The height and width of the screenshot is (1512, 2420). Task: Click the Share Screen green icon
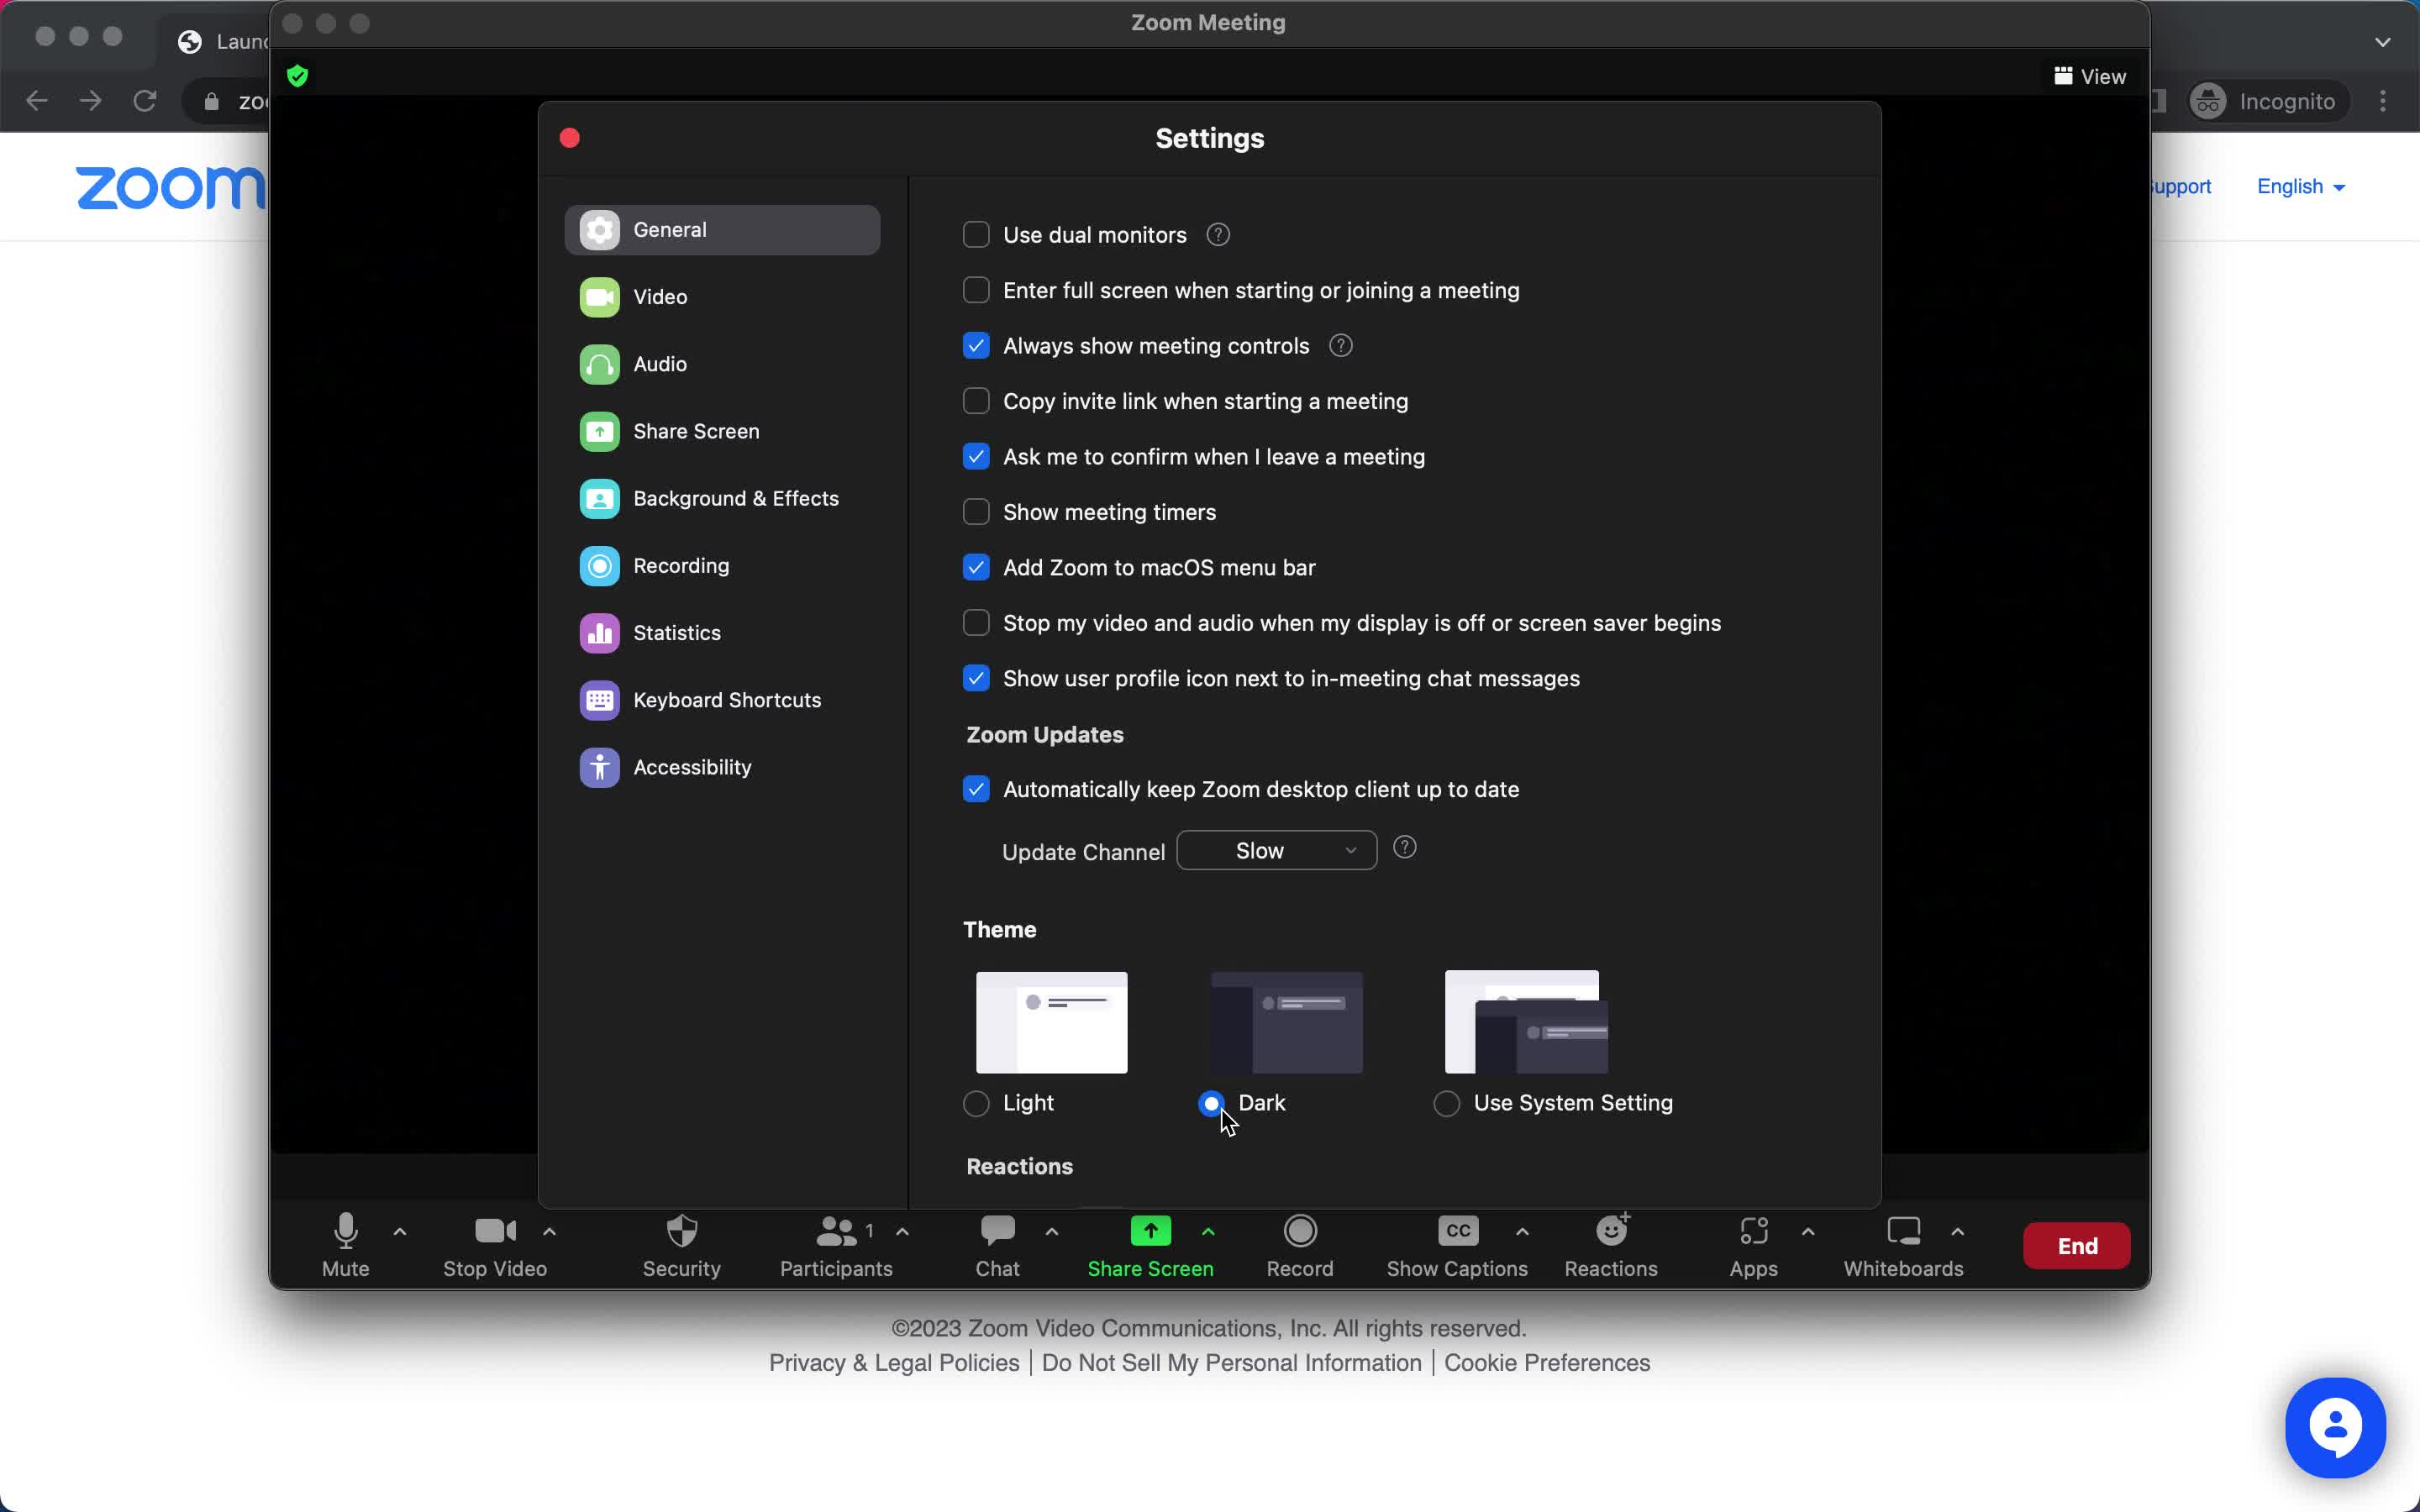point(1149,1230)
